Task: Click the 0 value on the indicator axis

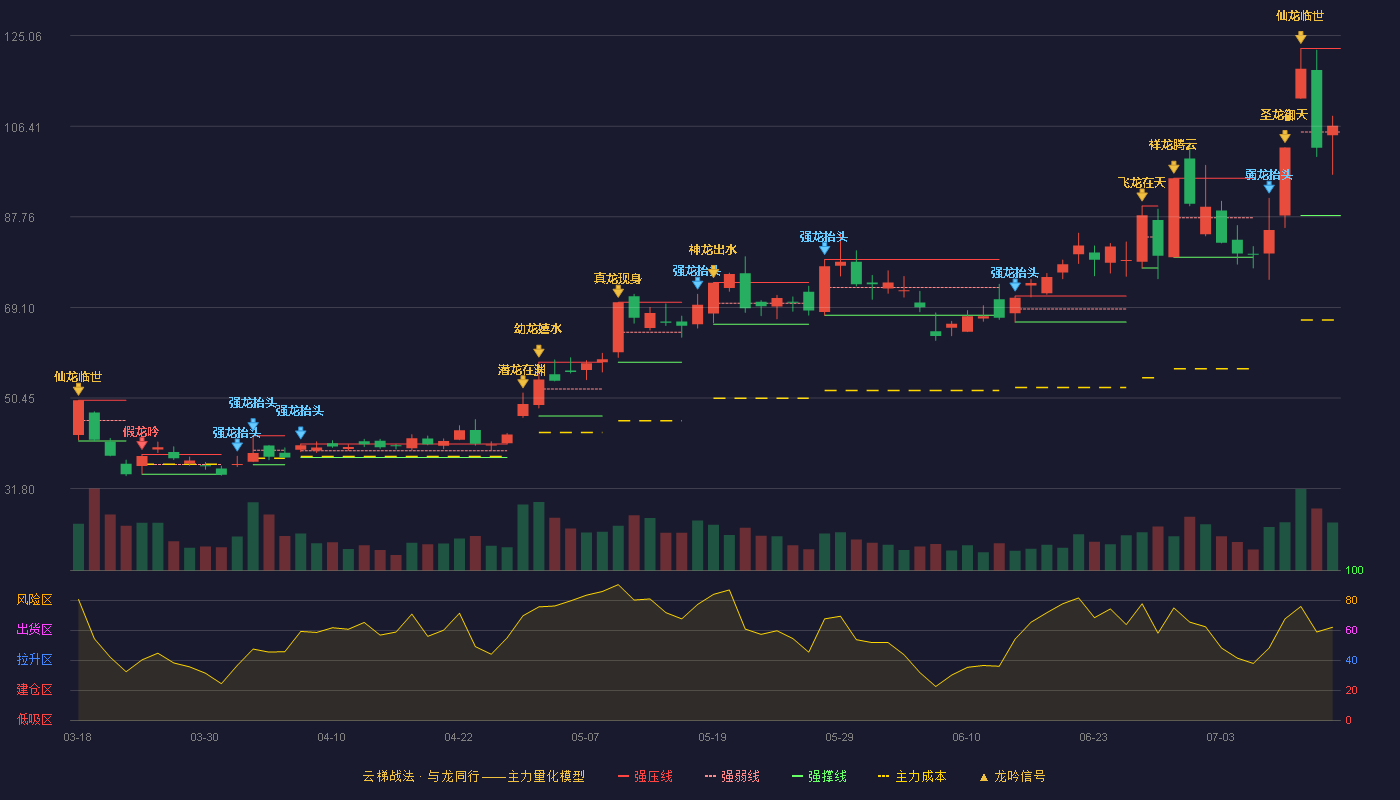Action: (1348, 720)
